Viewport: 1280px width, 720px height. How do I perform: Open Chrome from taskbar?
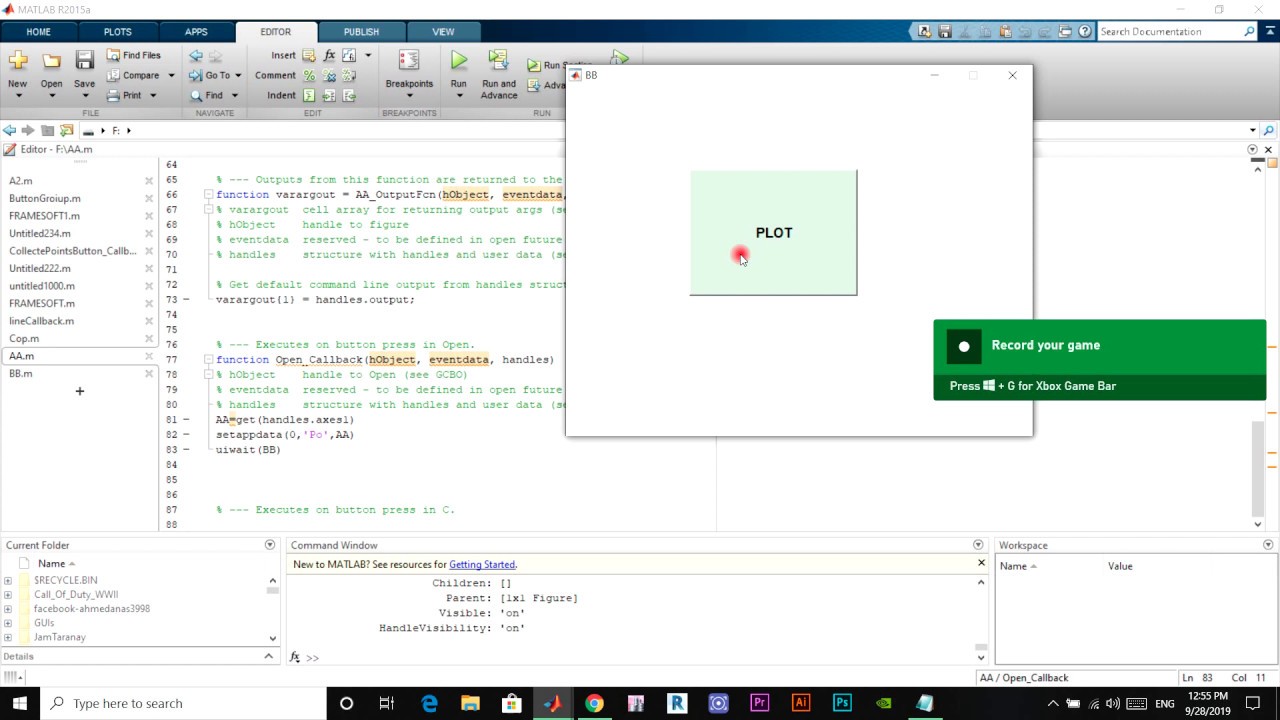point(594,703)
